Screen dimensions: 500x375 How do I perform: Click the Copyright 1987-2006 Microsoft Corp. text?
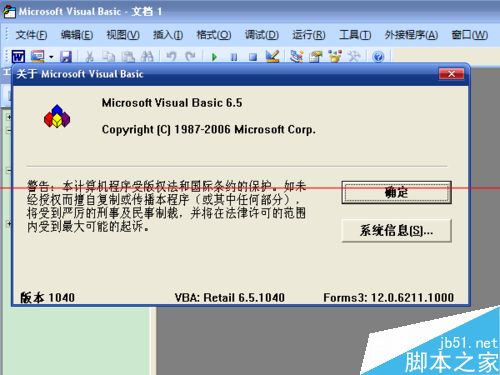(x=209, y=129)
